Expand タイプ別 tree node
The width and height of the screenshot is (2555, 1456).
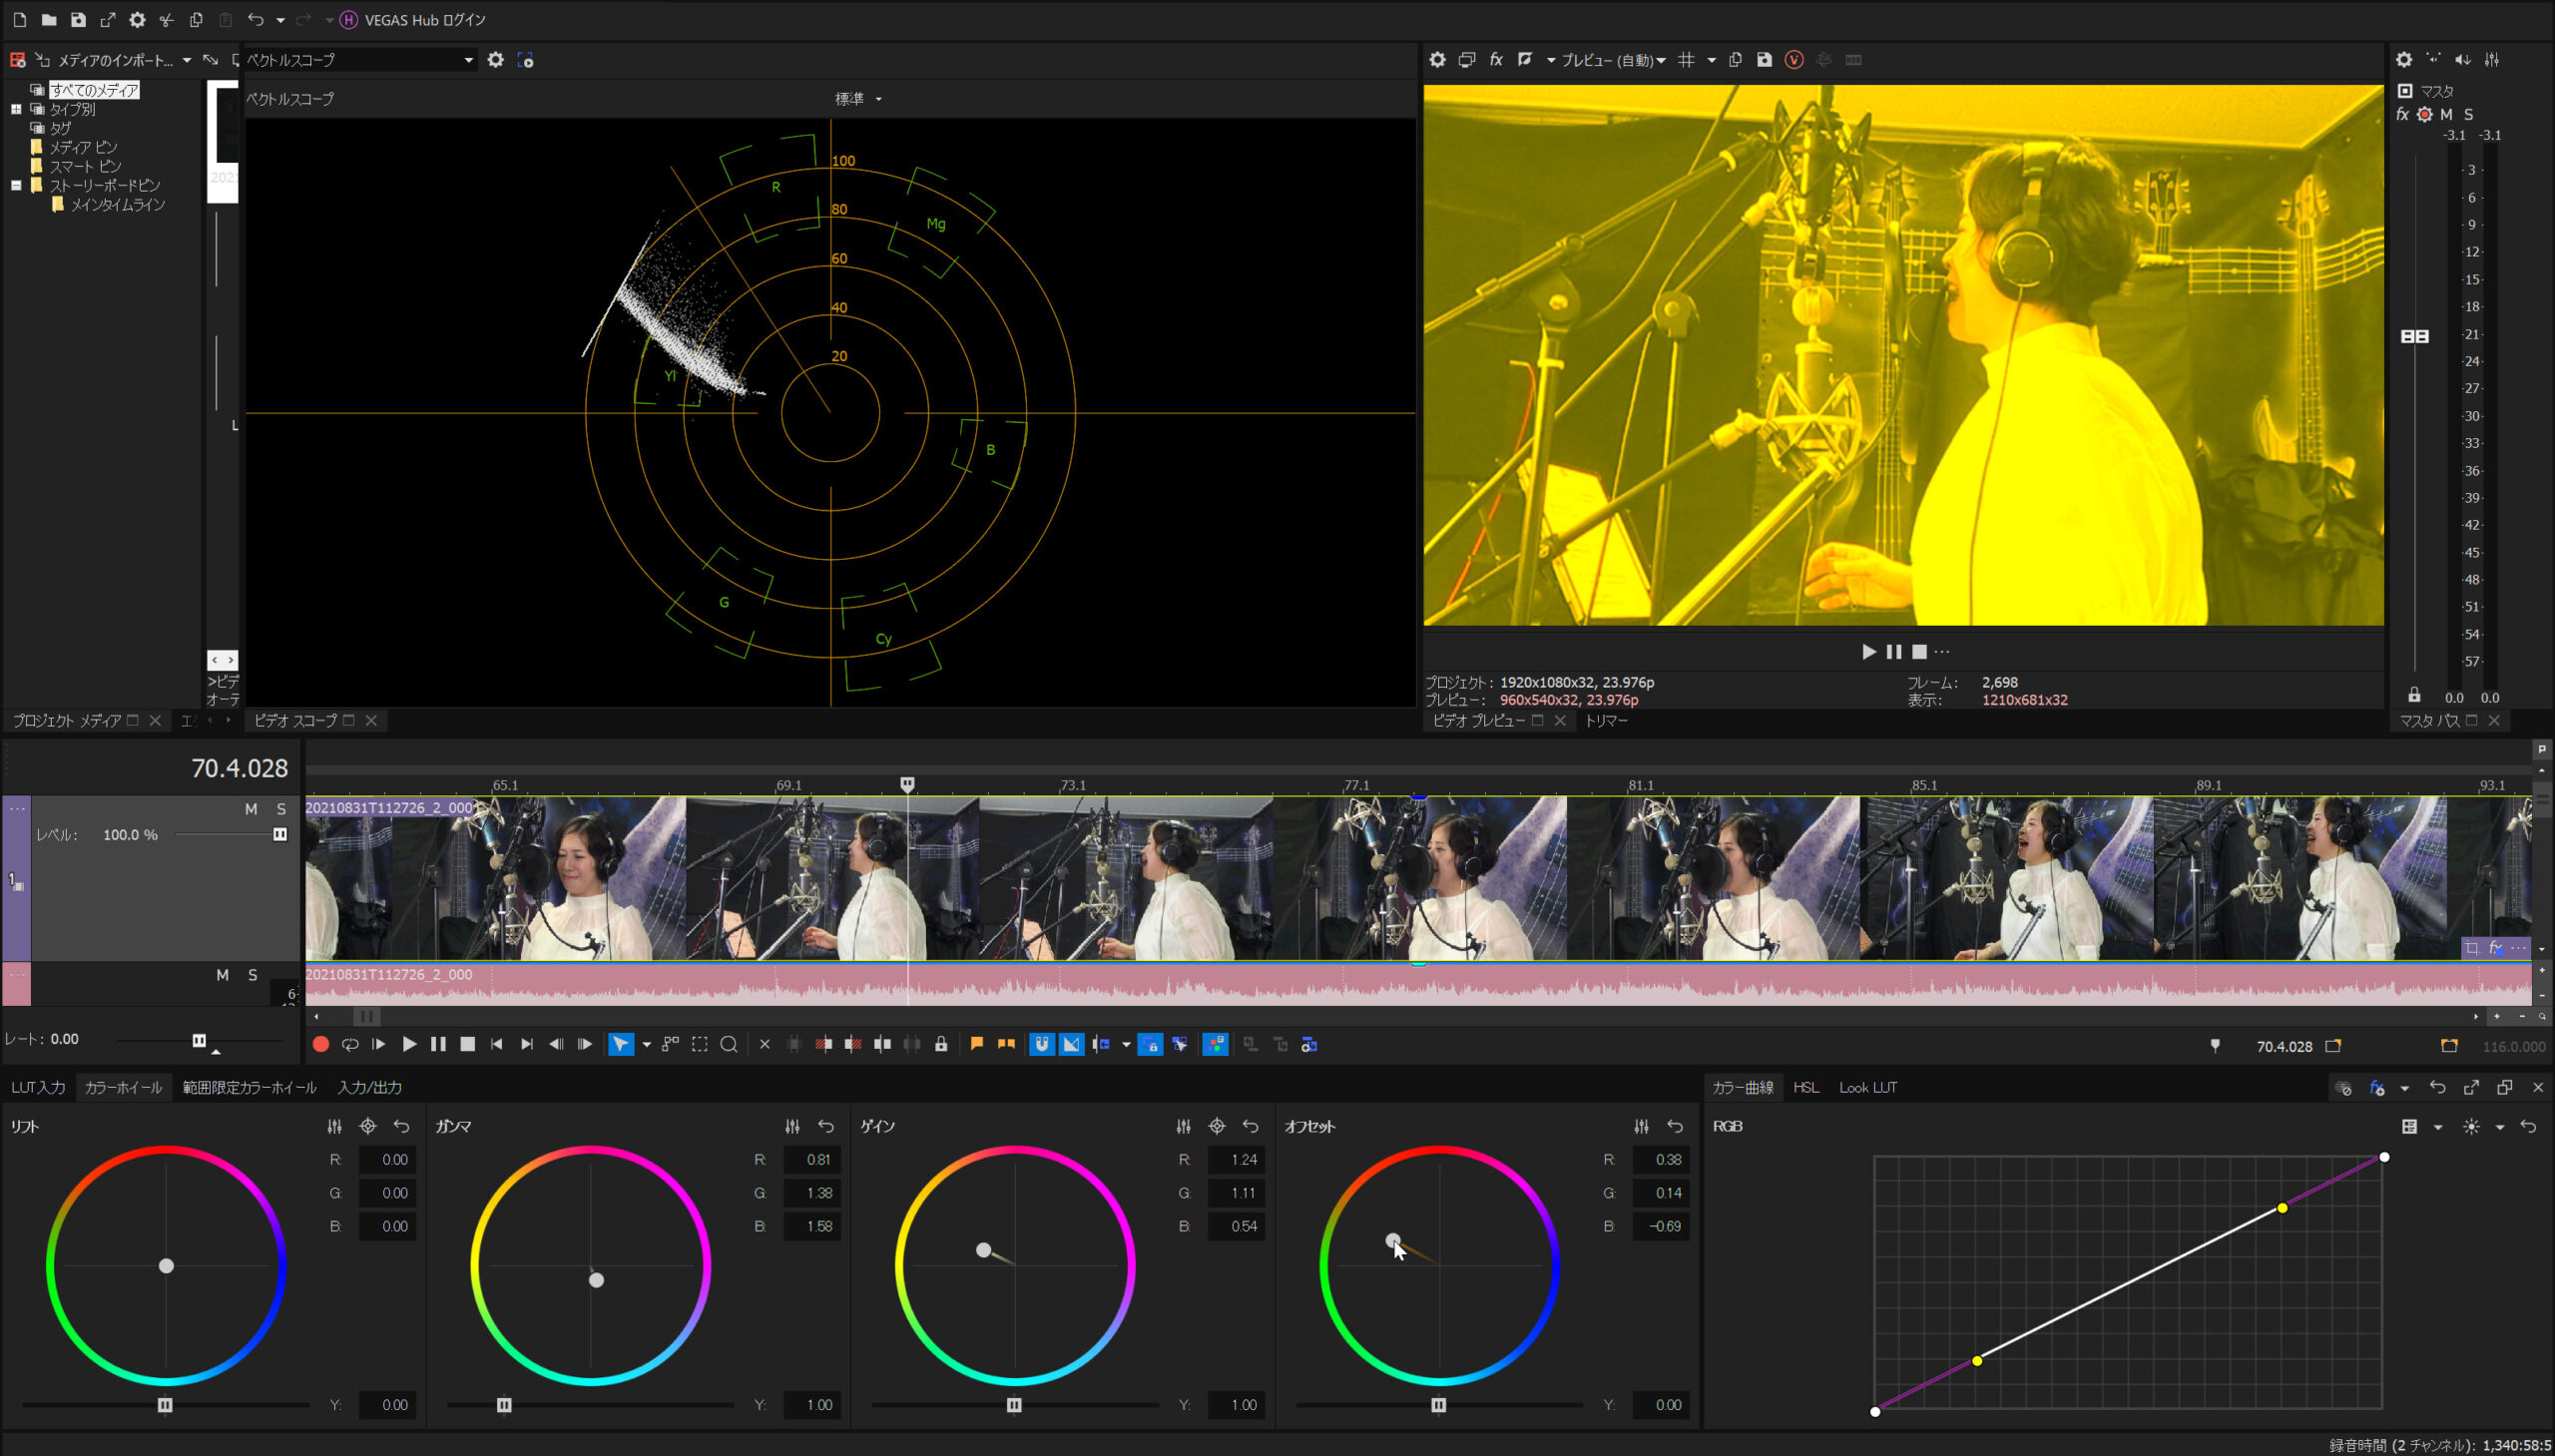coord(16,109)
